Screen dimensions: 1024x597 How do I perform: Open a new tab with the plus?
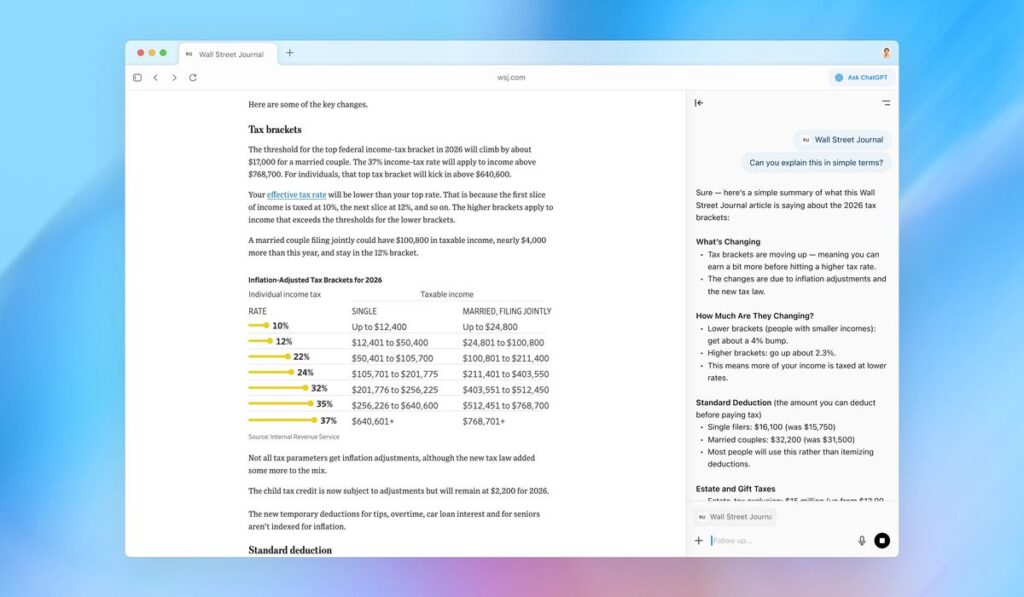click(290, 53)
